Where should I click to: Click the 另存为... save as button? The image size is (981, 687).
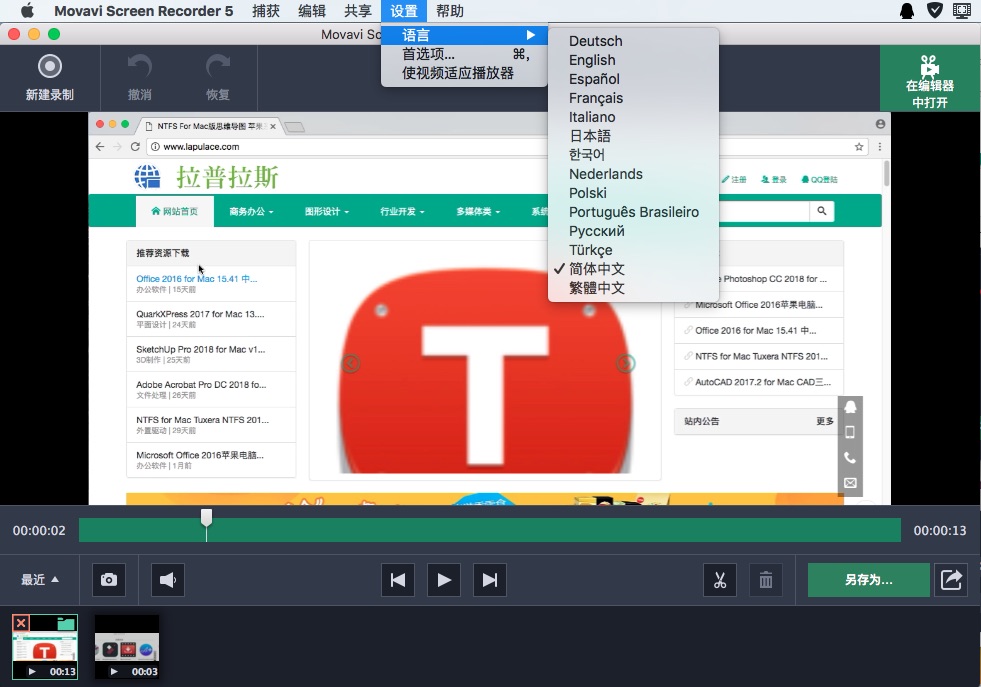(x=868, y=580)
